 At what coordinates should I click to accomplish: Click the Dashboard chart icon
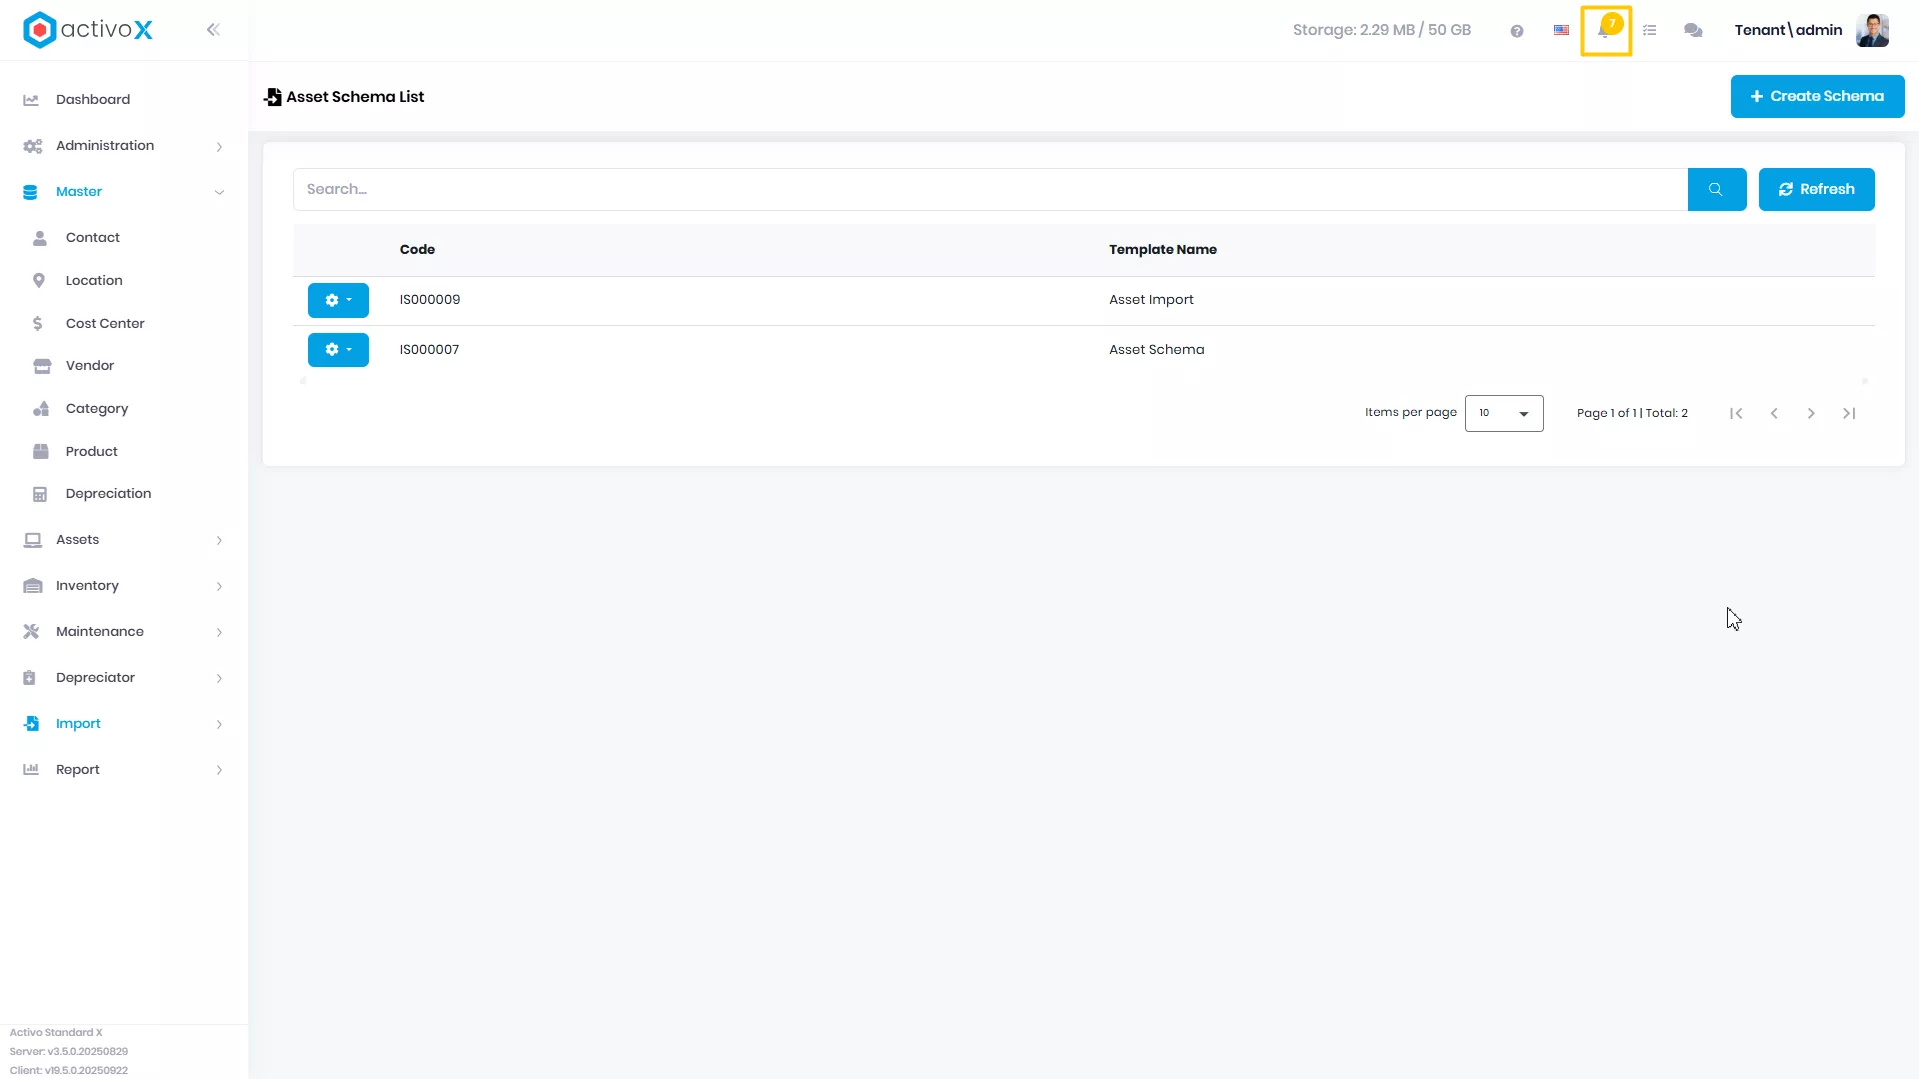point(31,100)
